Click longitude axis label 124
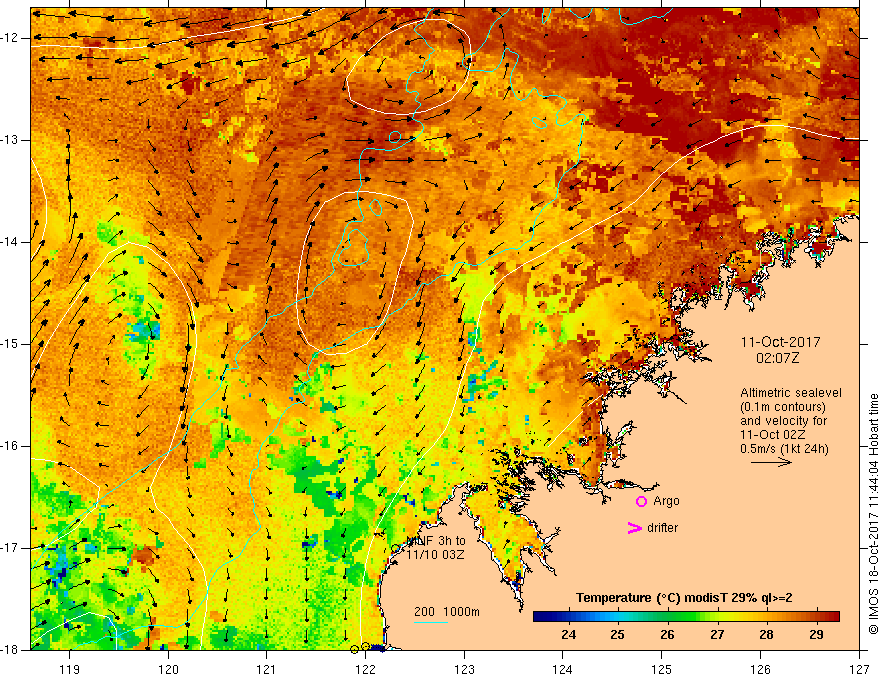880x680 pixels. (x=563, y=669)
